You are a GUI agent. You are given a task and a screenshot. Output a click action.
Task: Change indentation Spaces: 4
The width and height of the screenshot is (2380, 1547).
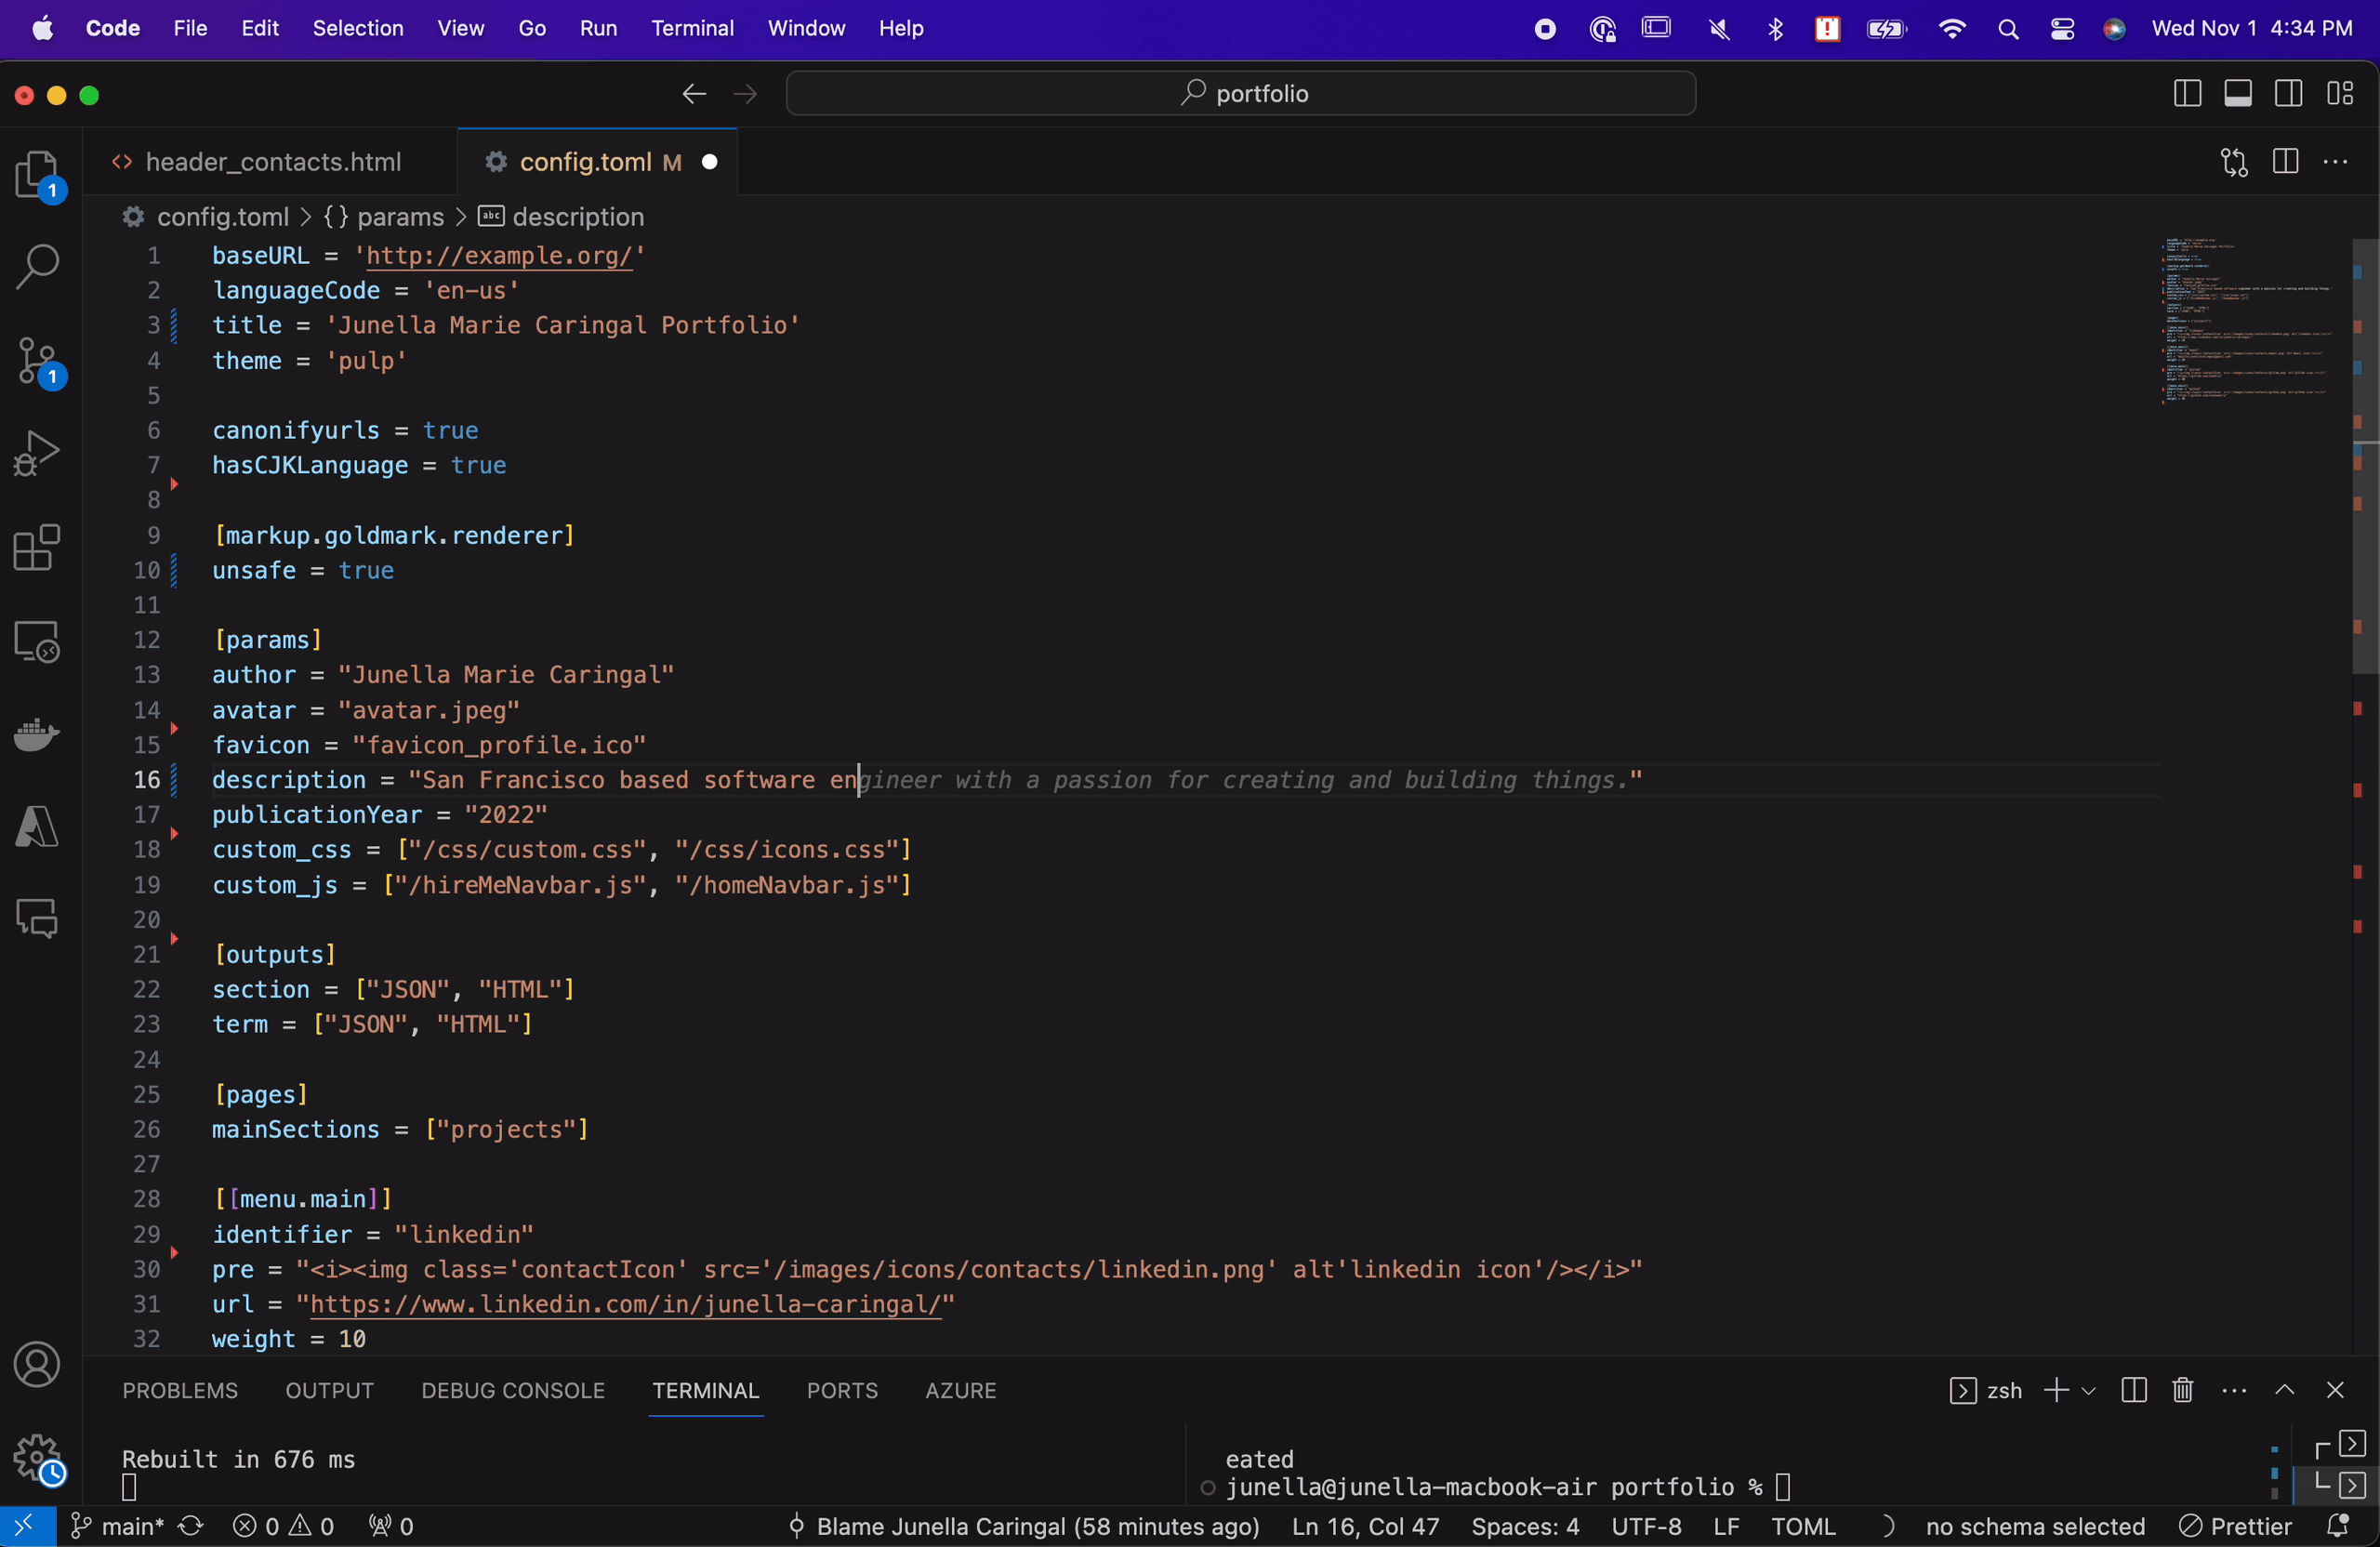tap(1525, 1526)
